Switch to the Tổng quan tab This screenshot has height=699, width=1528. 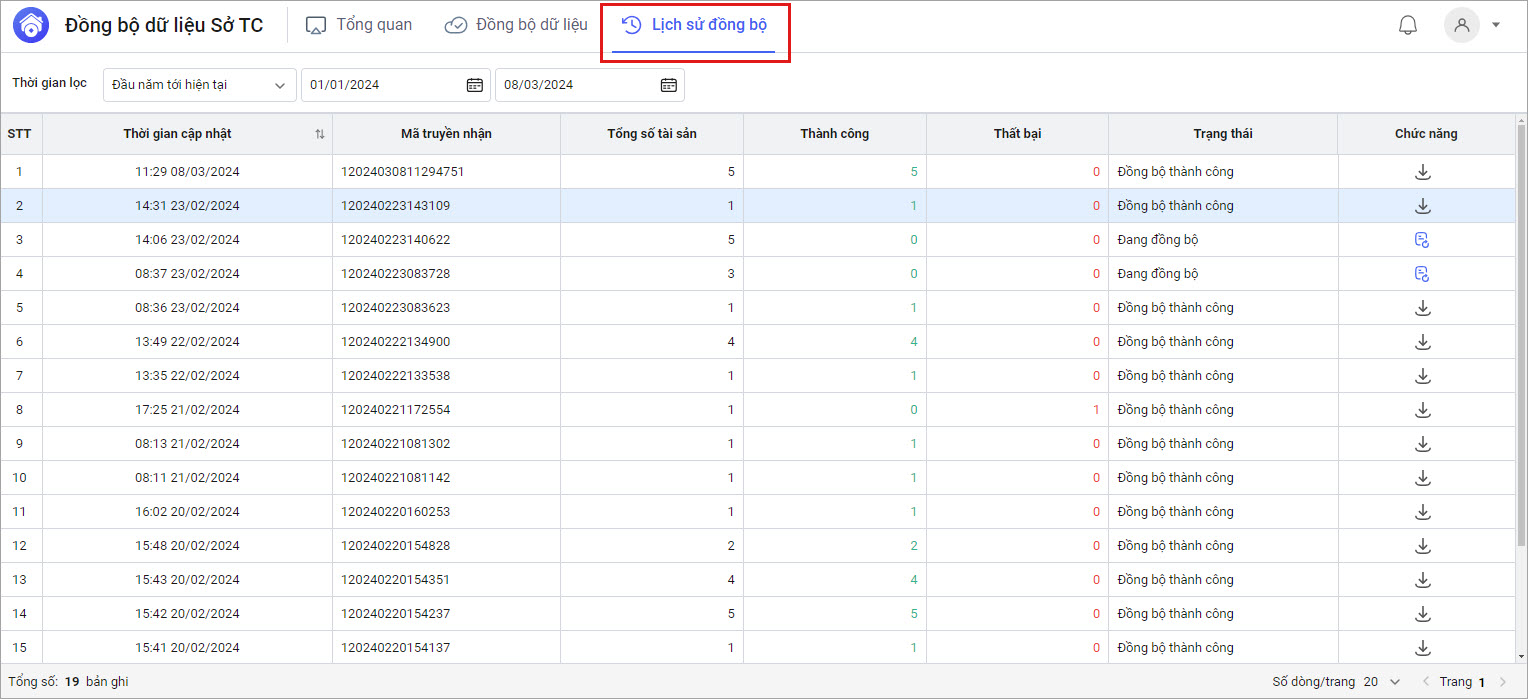click(x=359, y=25)
